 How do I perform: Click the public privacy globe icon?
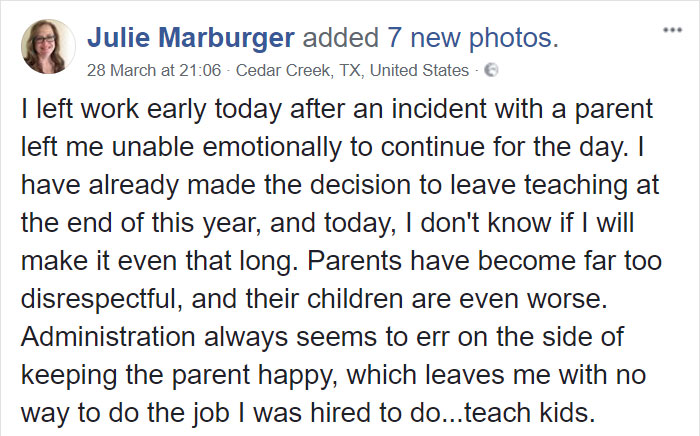tap(491, 71)
